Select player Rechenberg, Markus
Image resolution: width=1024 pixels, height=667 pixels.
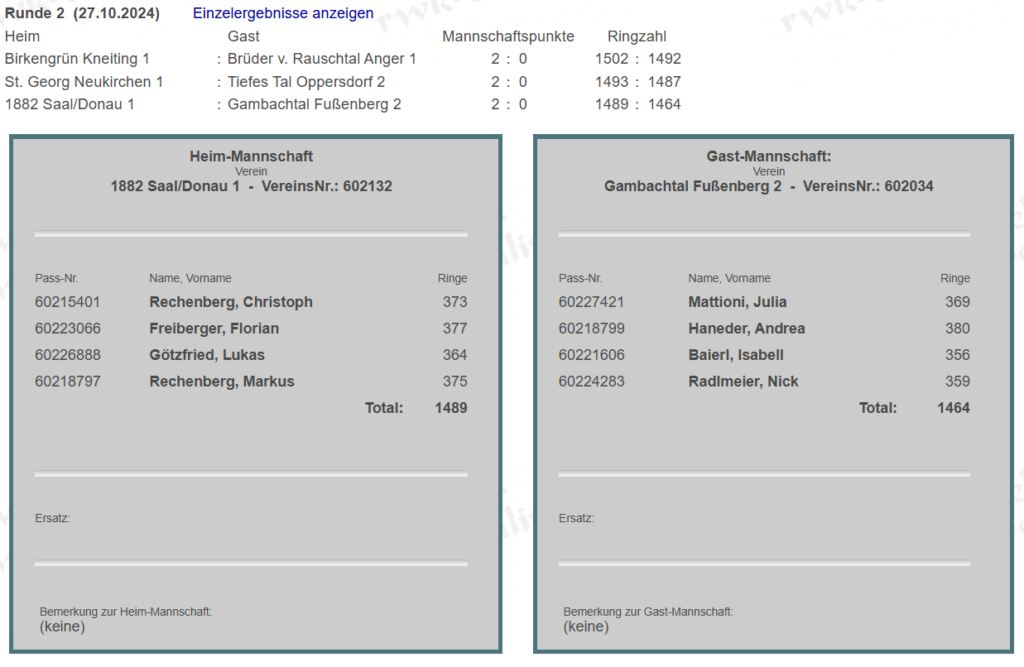(222, 381)
